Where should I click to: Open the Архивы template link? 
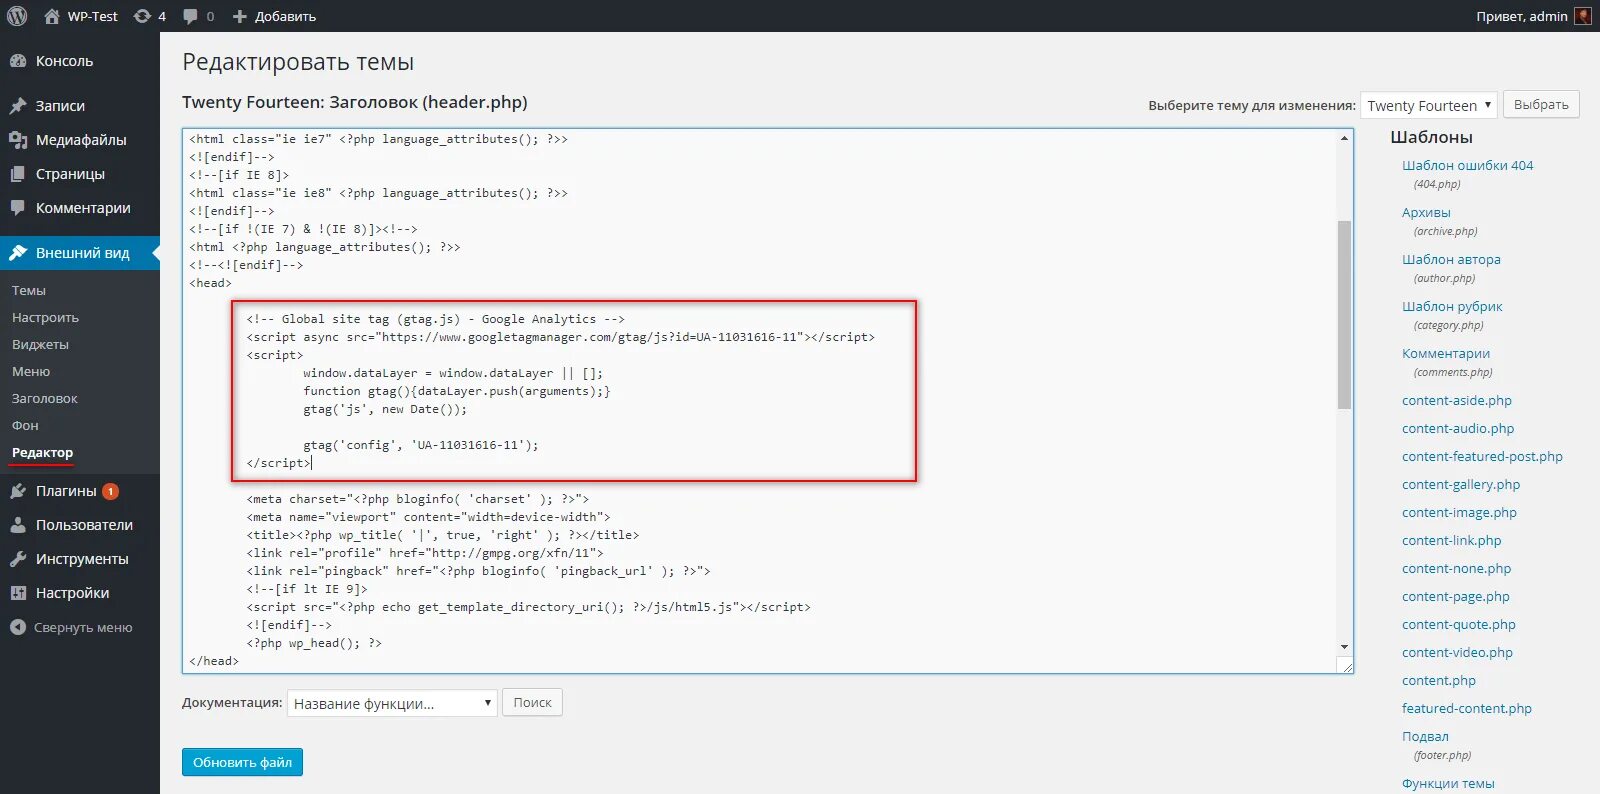pos(1426,212)
